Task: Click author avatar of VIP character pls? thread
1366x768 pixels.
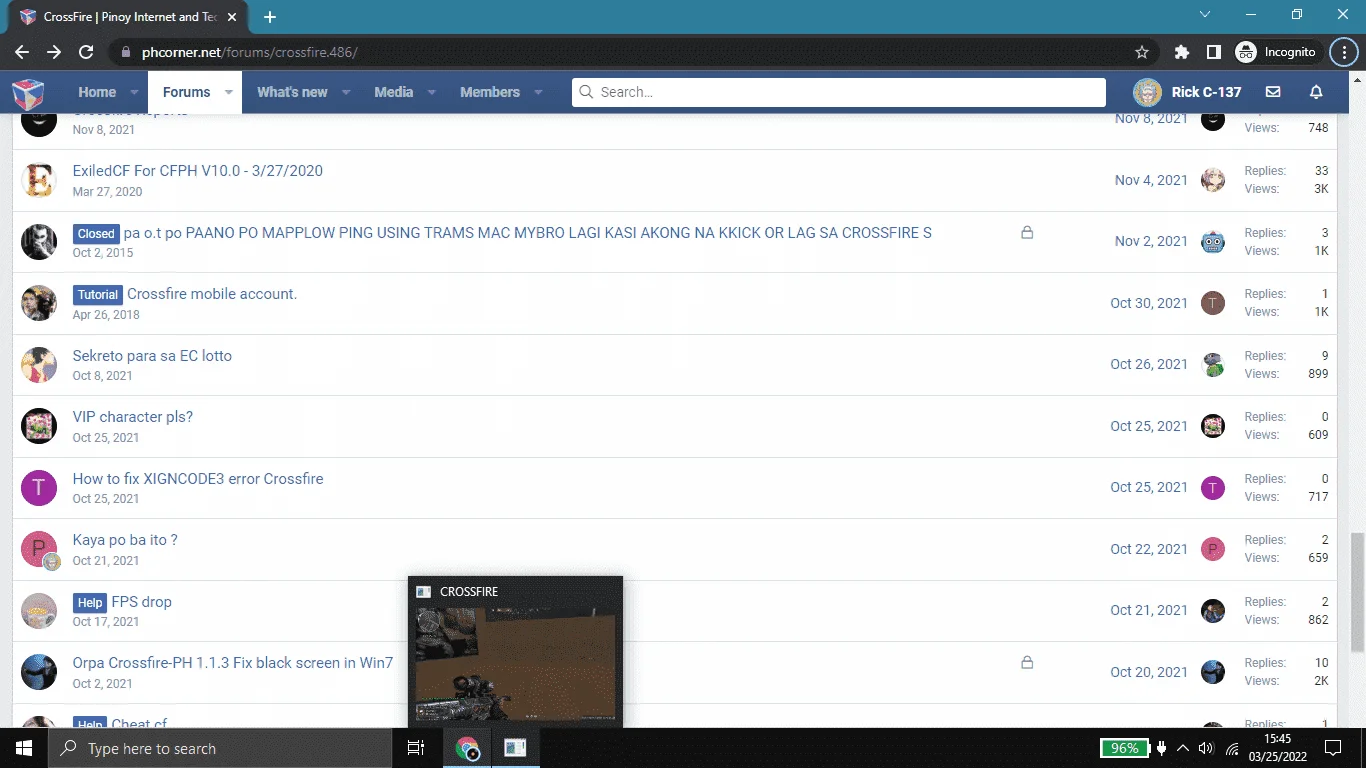Action: [x=39, y=426]
